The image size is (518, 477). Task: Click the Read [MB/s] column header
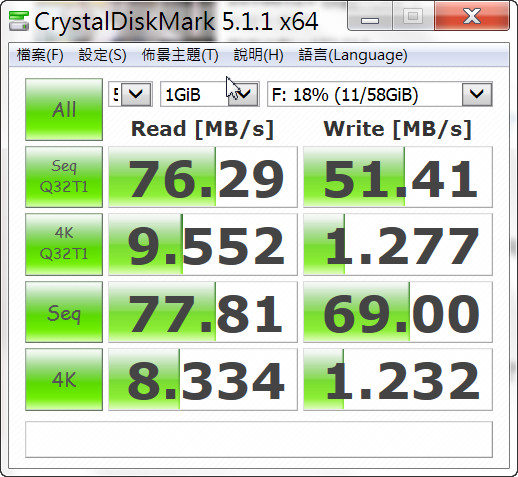coord(203,129)
